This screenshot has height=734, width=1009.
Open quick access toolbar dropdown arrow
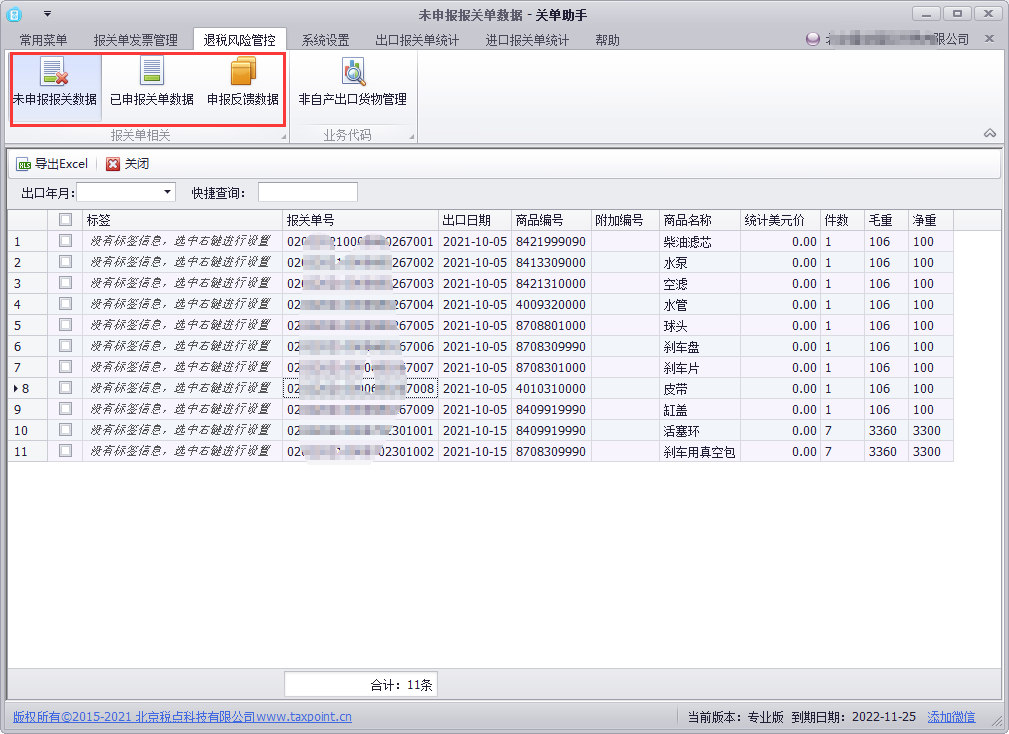[x=47, y=14]
